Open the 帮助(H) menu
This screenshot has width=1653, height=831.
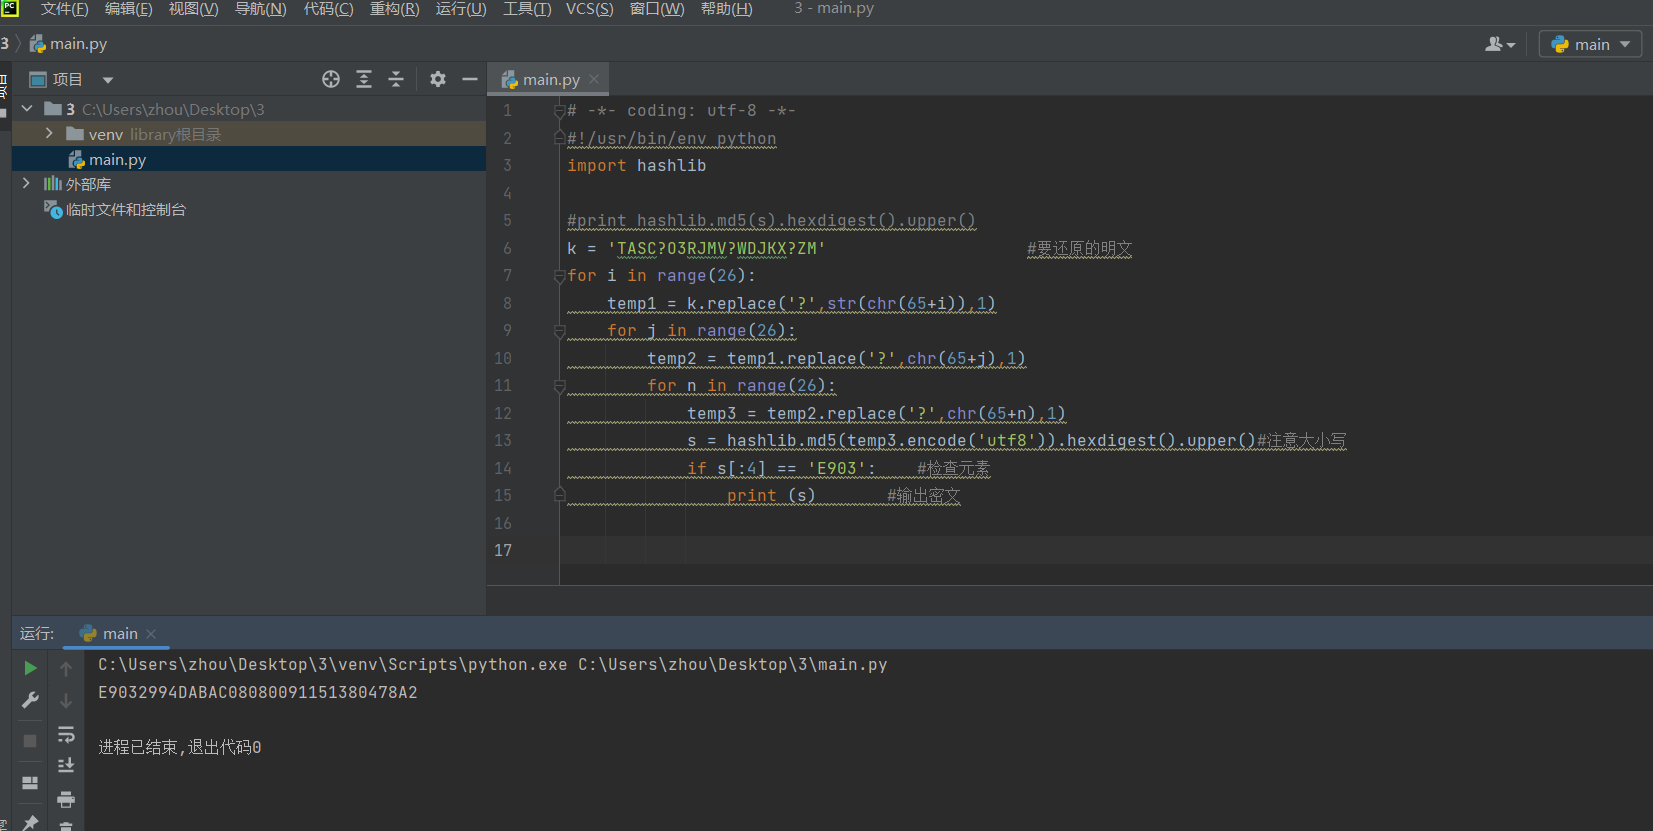pyautogui.click(x=726, y=9)
